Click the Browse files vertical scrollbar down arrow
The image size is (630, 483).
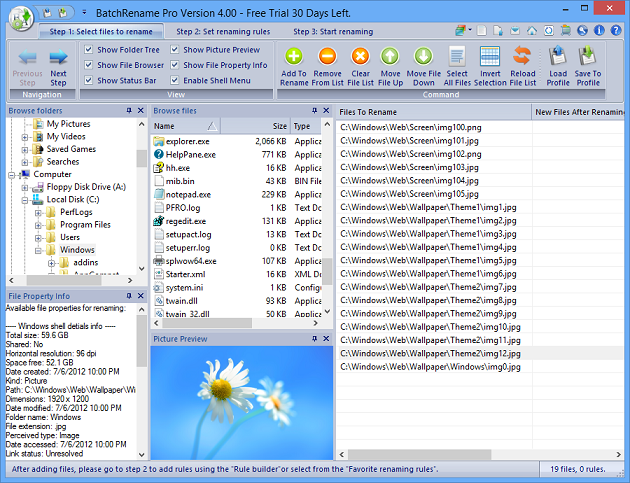point(327,311)
